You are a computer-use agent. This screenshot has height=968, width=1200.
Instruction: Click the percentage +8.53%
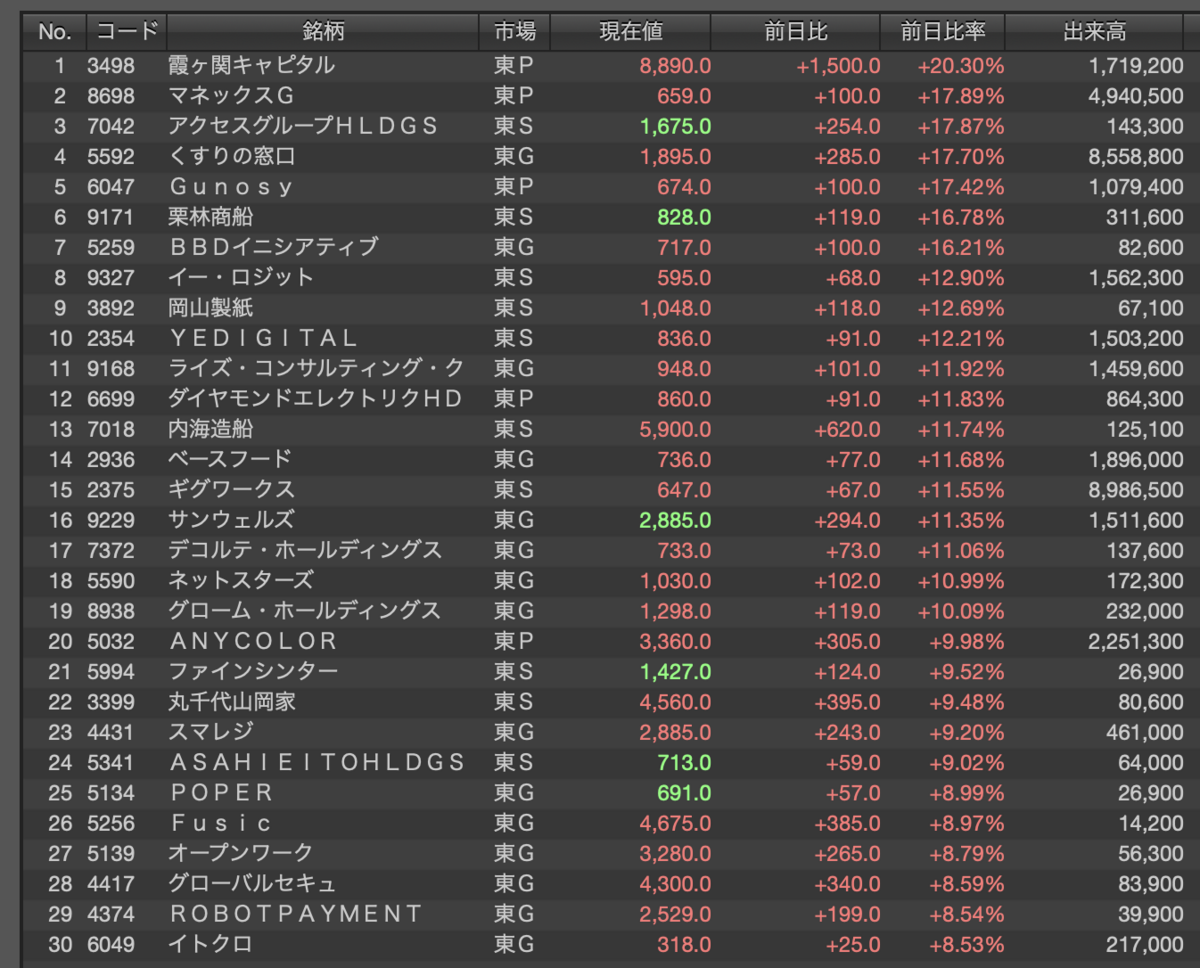pos(966,944)
